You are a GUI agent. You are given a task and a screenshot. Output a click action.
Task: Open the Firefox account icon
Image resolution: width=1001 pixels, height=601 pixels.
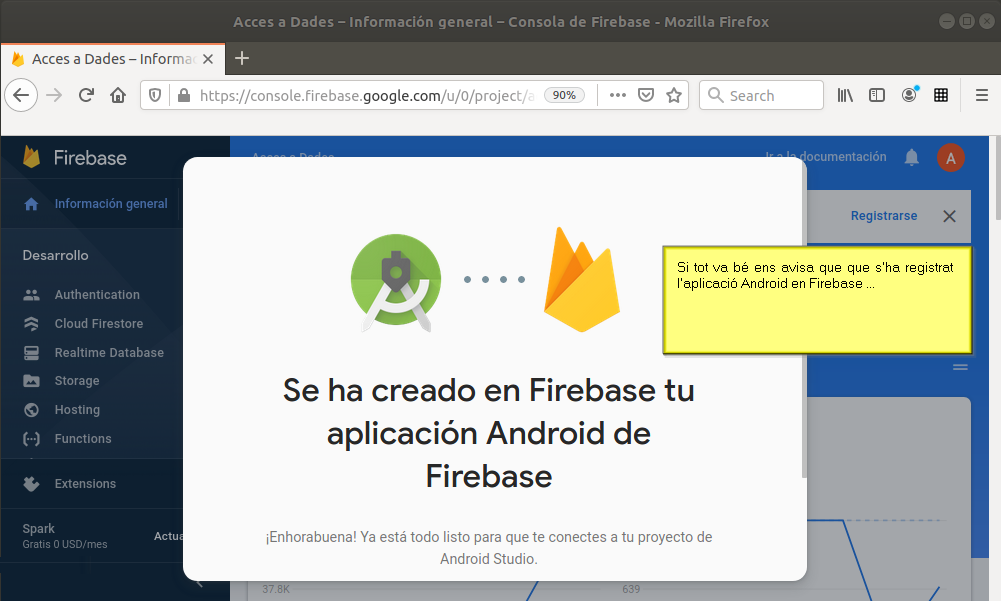tap(909, 95)
